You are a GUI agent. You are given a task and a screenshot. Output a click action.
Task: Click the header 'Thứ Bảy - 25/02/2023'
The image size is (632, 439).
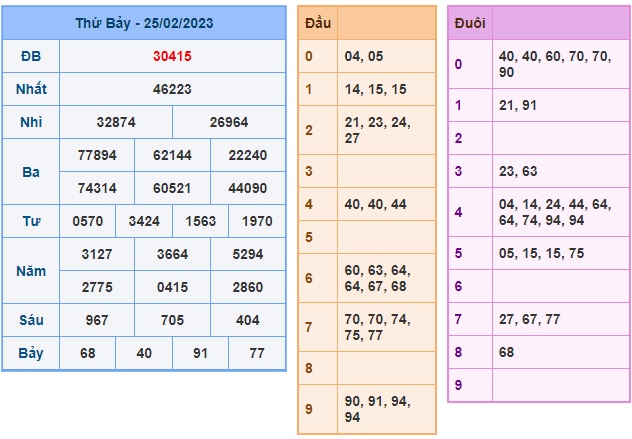tap(144, 23)
